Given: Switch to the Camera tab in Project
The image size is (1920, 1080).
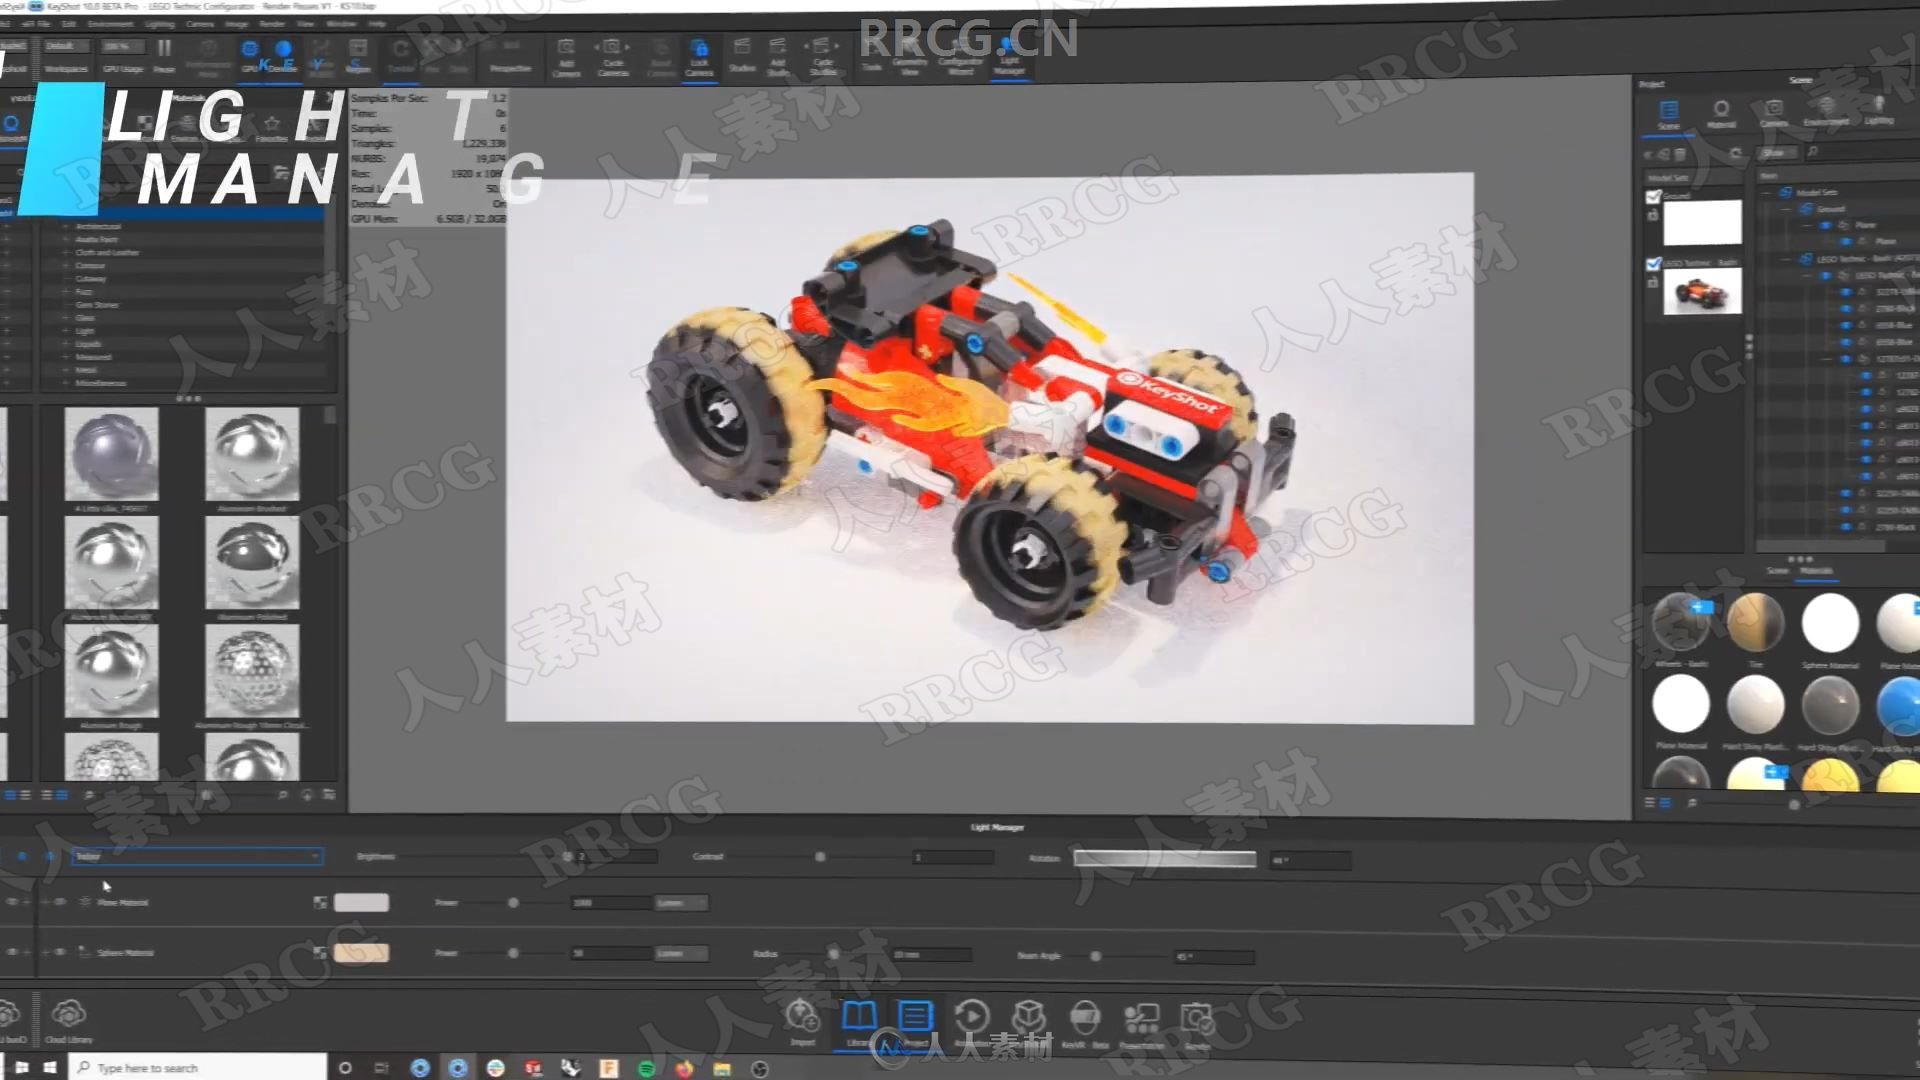Looking at the screenshot, I should click(1773, 112).
